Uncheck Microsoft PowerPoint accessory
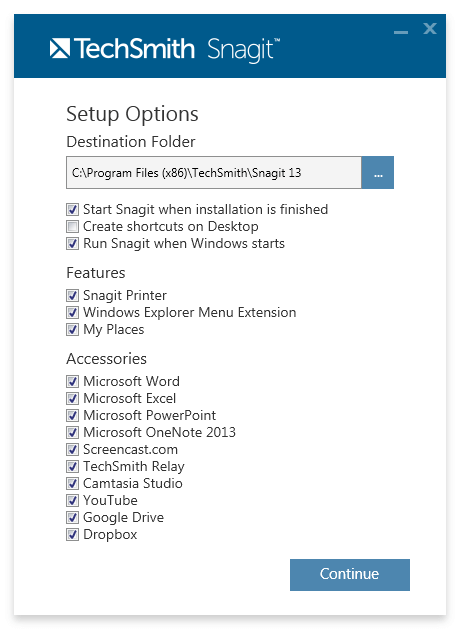Viewport: 460px width, 629px height. point(73,415)
